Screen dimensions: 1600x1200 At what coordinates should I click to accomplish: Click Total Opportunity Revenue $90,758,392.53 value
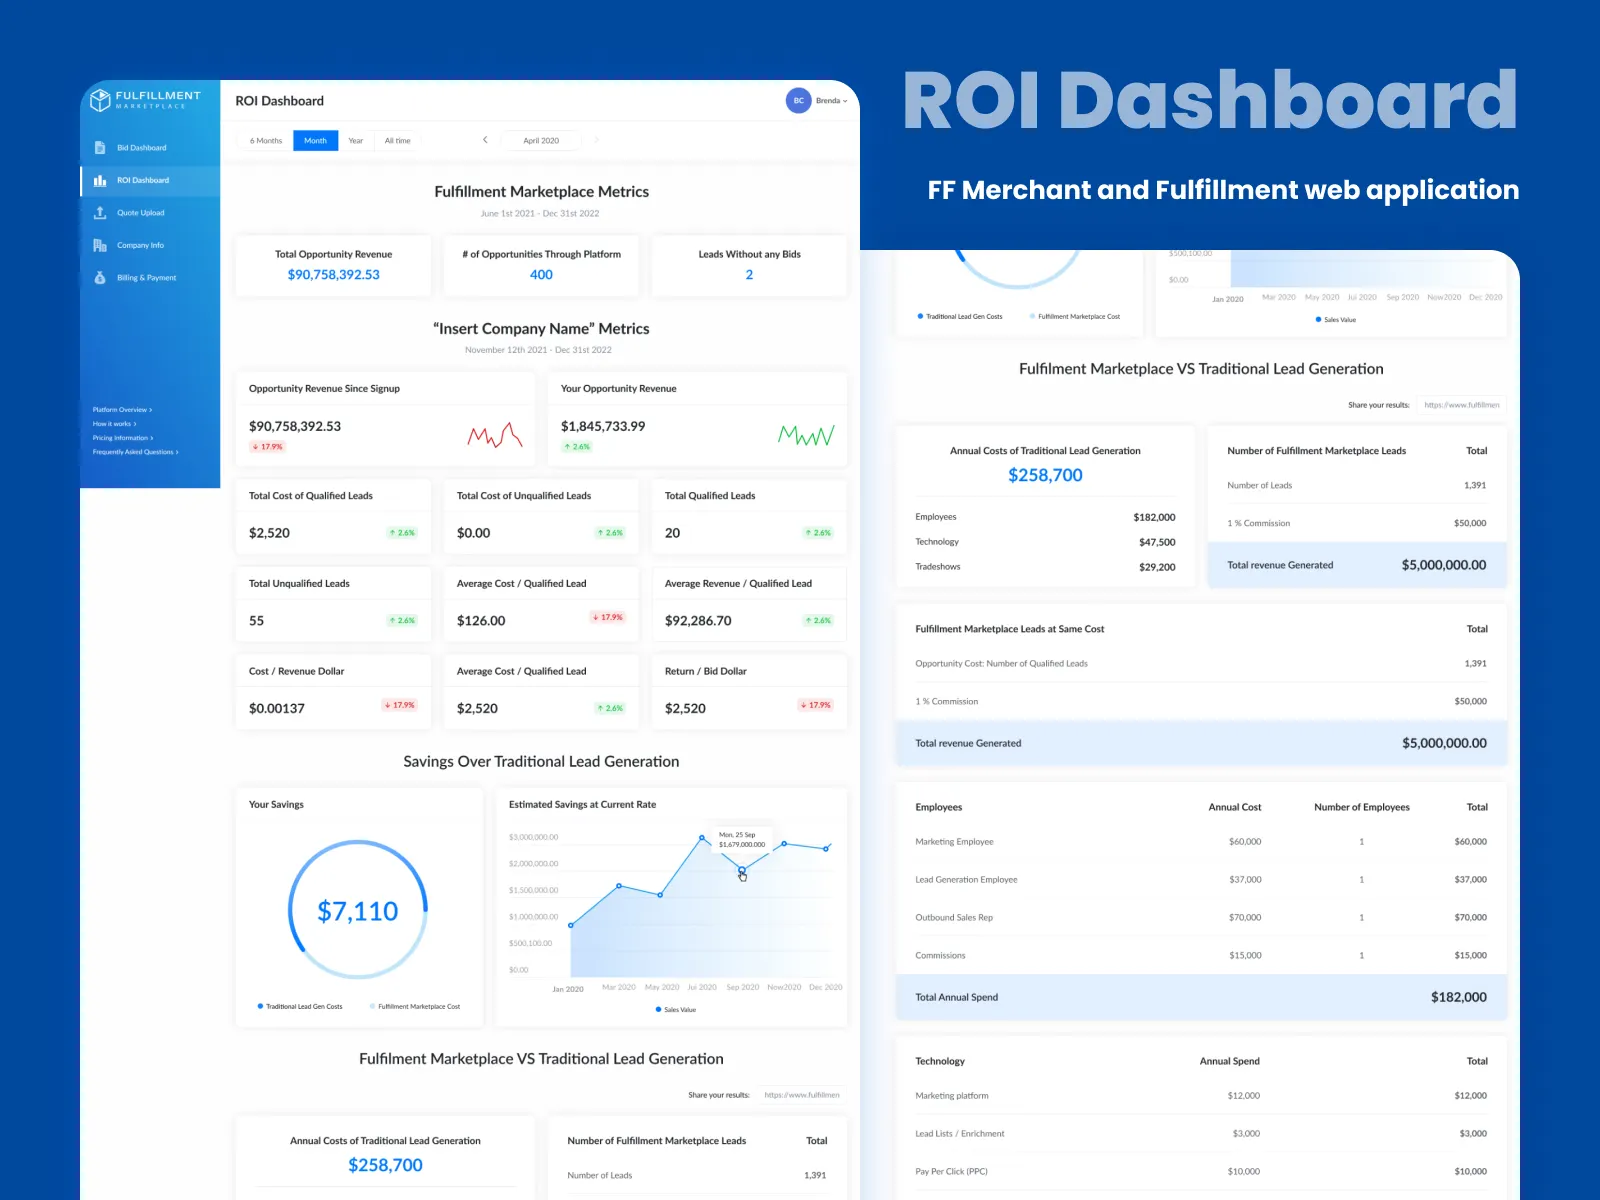(333, 275)
